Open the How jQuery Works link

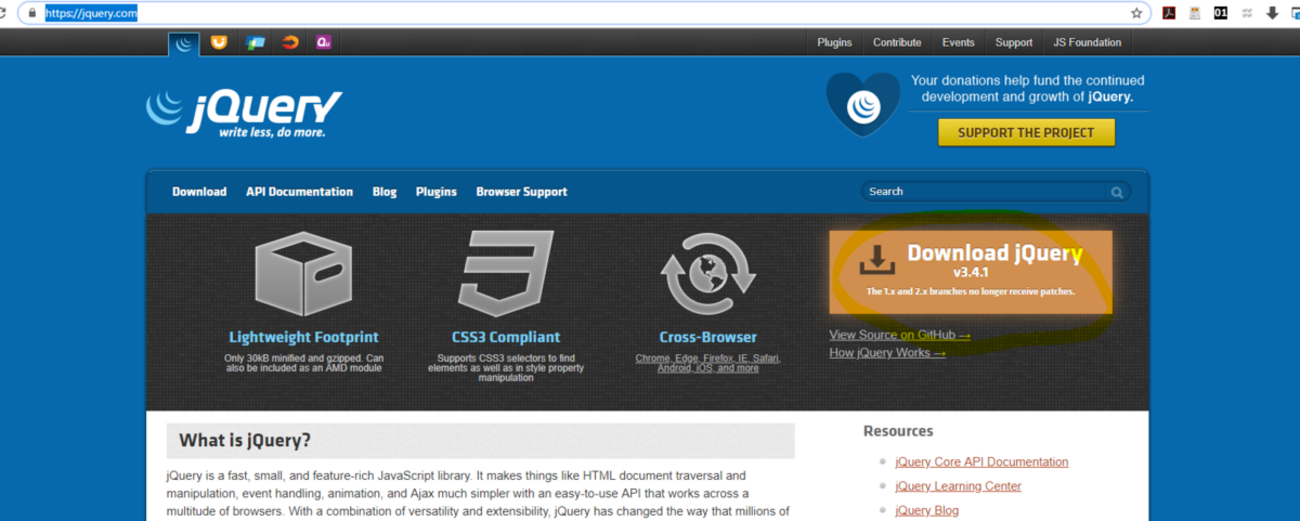tap(887, 353)
